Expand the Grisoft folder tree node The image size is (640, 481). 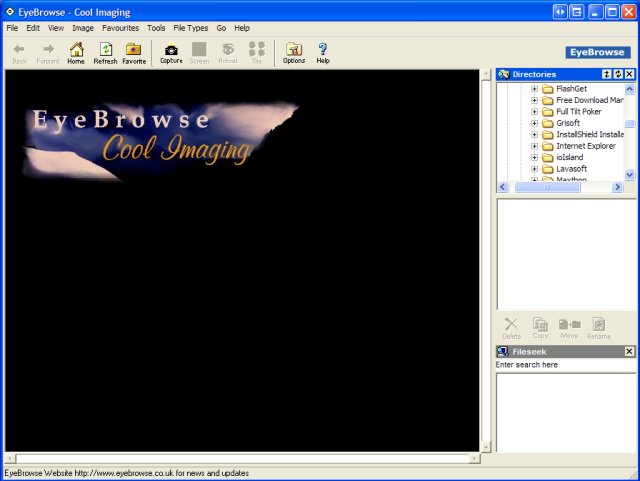point(535,123)
